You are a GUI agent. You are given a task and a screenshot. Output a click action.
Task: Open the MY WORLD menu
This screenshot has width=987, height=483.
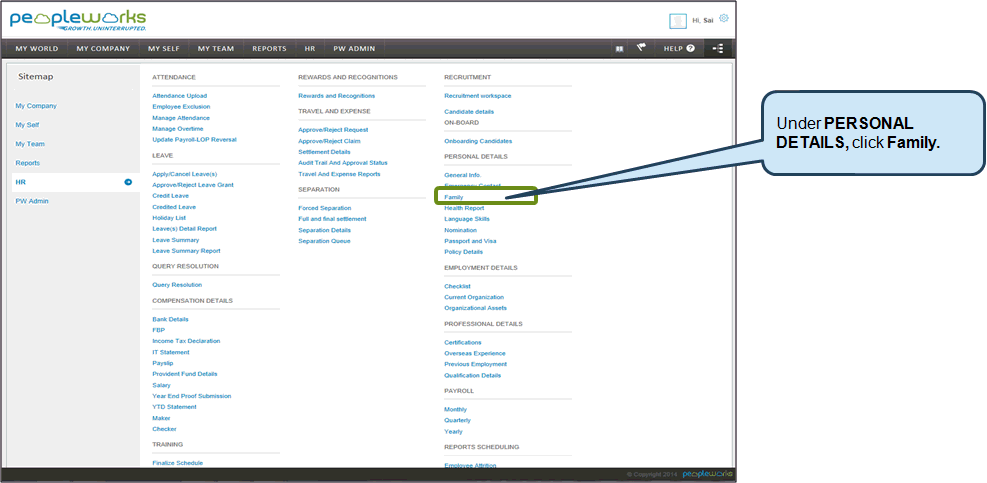tap(37, 48)
